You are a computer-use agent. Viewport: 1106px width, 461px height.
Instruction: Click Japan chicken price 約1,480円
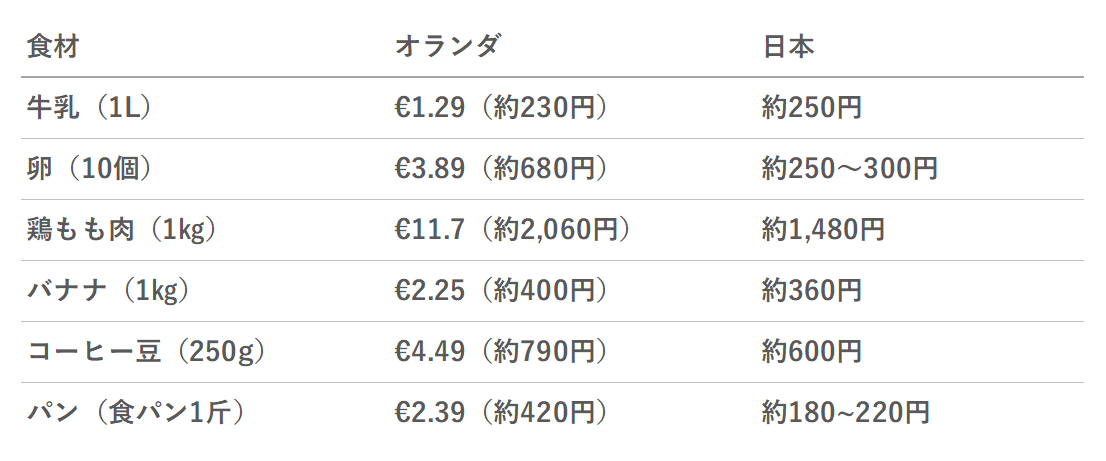point(823,230)
